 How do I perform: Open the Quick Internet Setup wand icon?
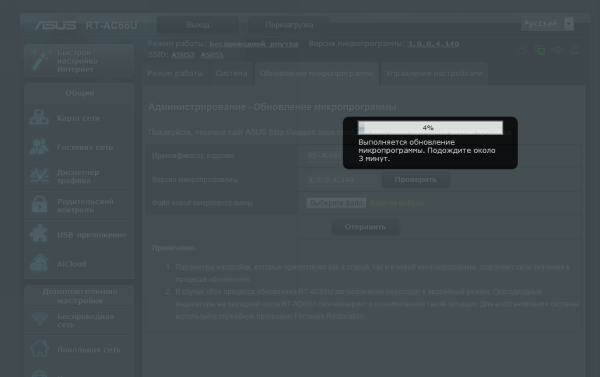click(41, 60)
